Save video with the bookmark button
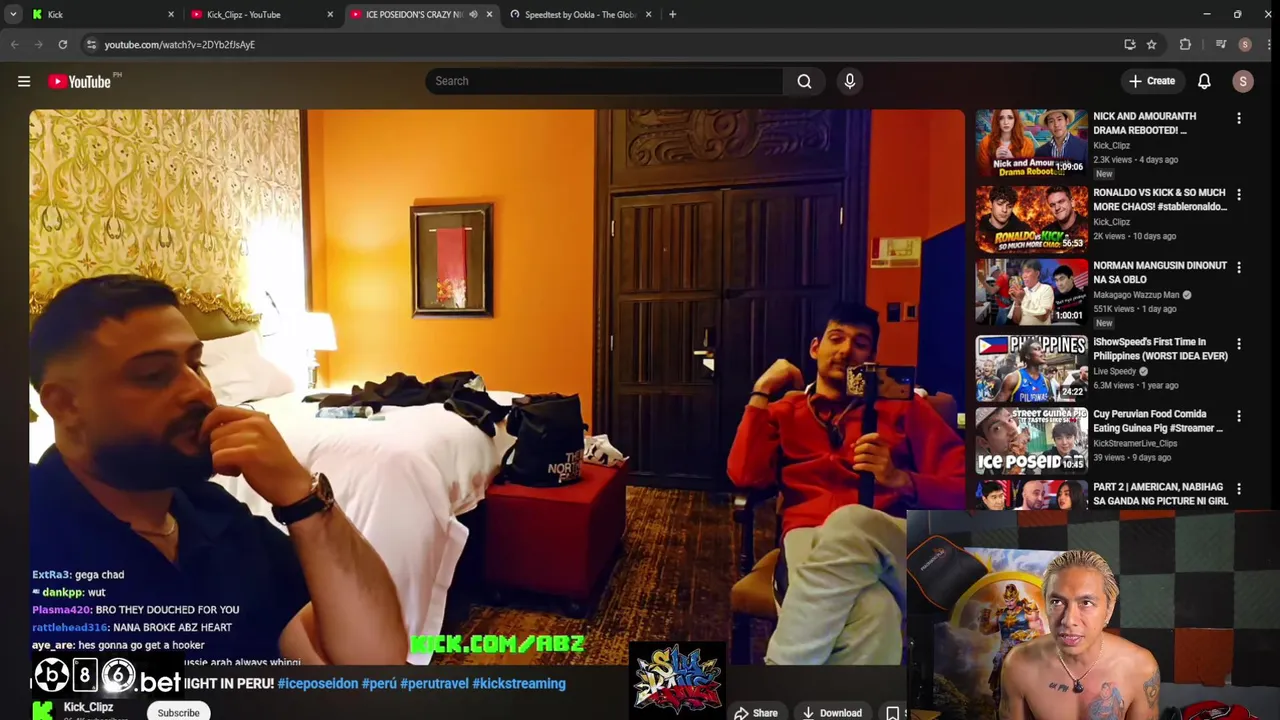1280x720 pixels. [892, 712]
